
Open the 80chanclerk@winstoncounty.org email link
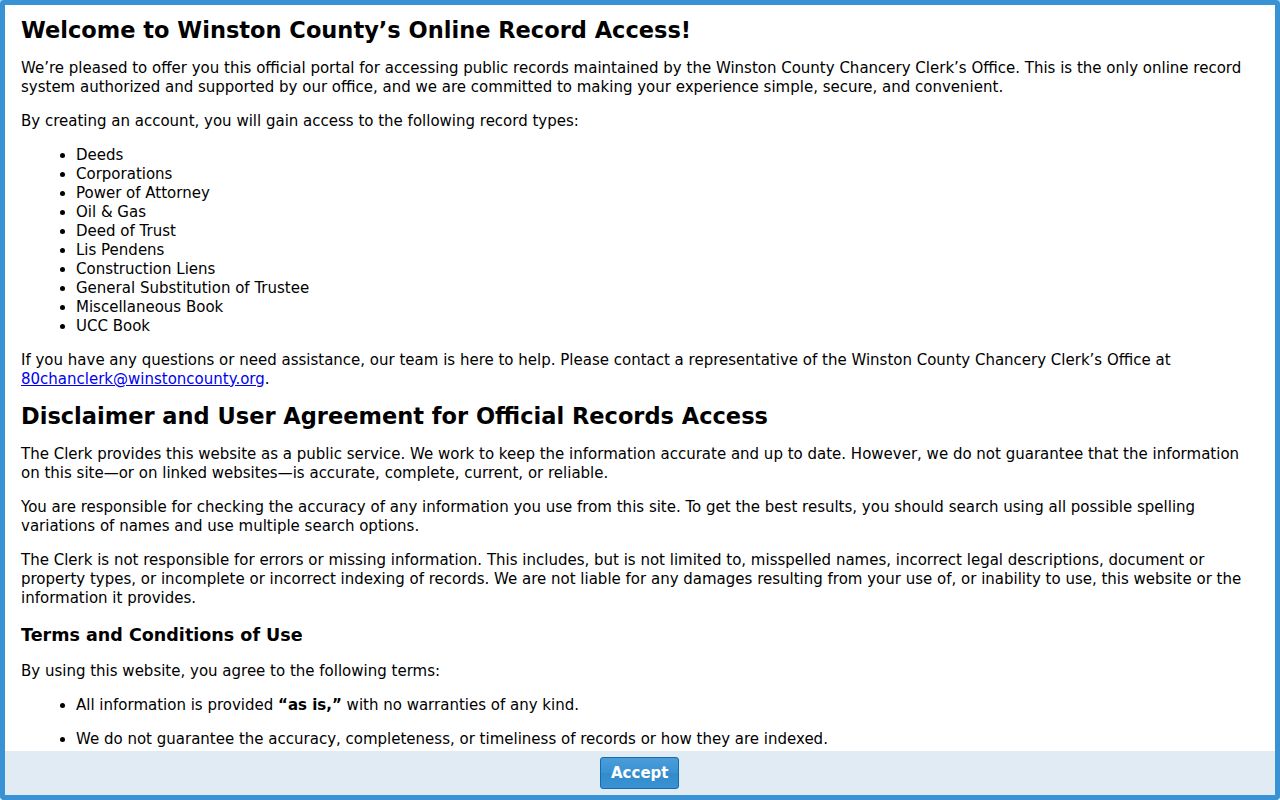pos(143,378)
